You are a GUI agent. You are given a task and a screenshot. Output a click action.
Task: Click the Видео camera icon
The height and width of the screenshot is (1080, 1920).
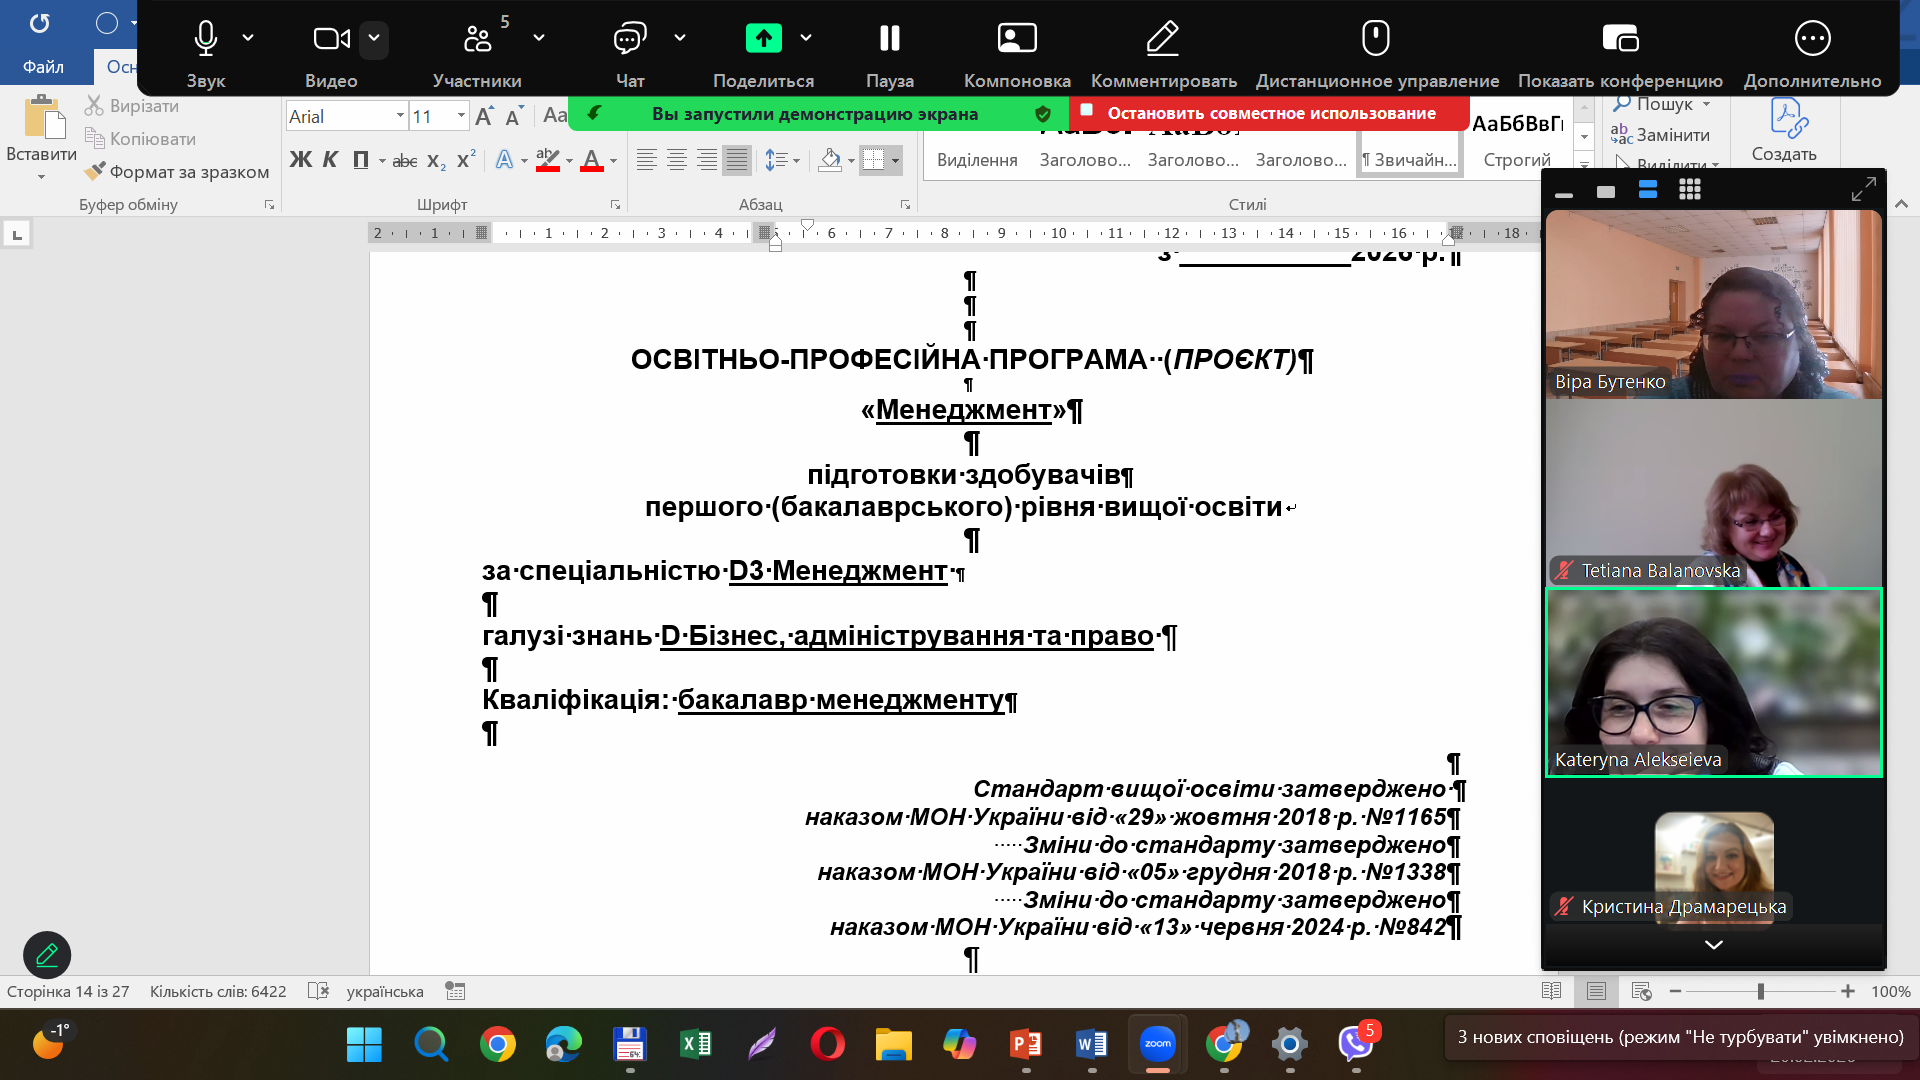click(x=331, y=38)
